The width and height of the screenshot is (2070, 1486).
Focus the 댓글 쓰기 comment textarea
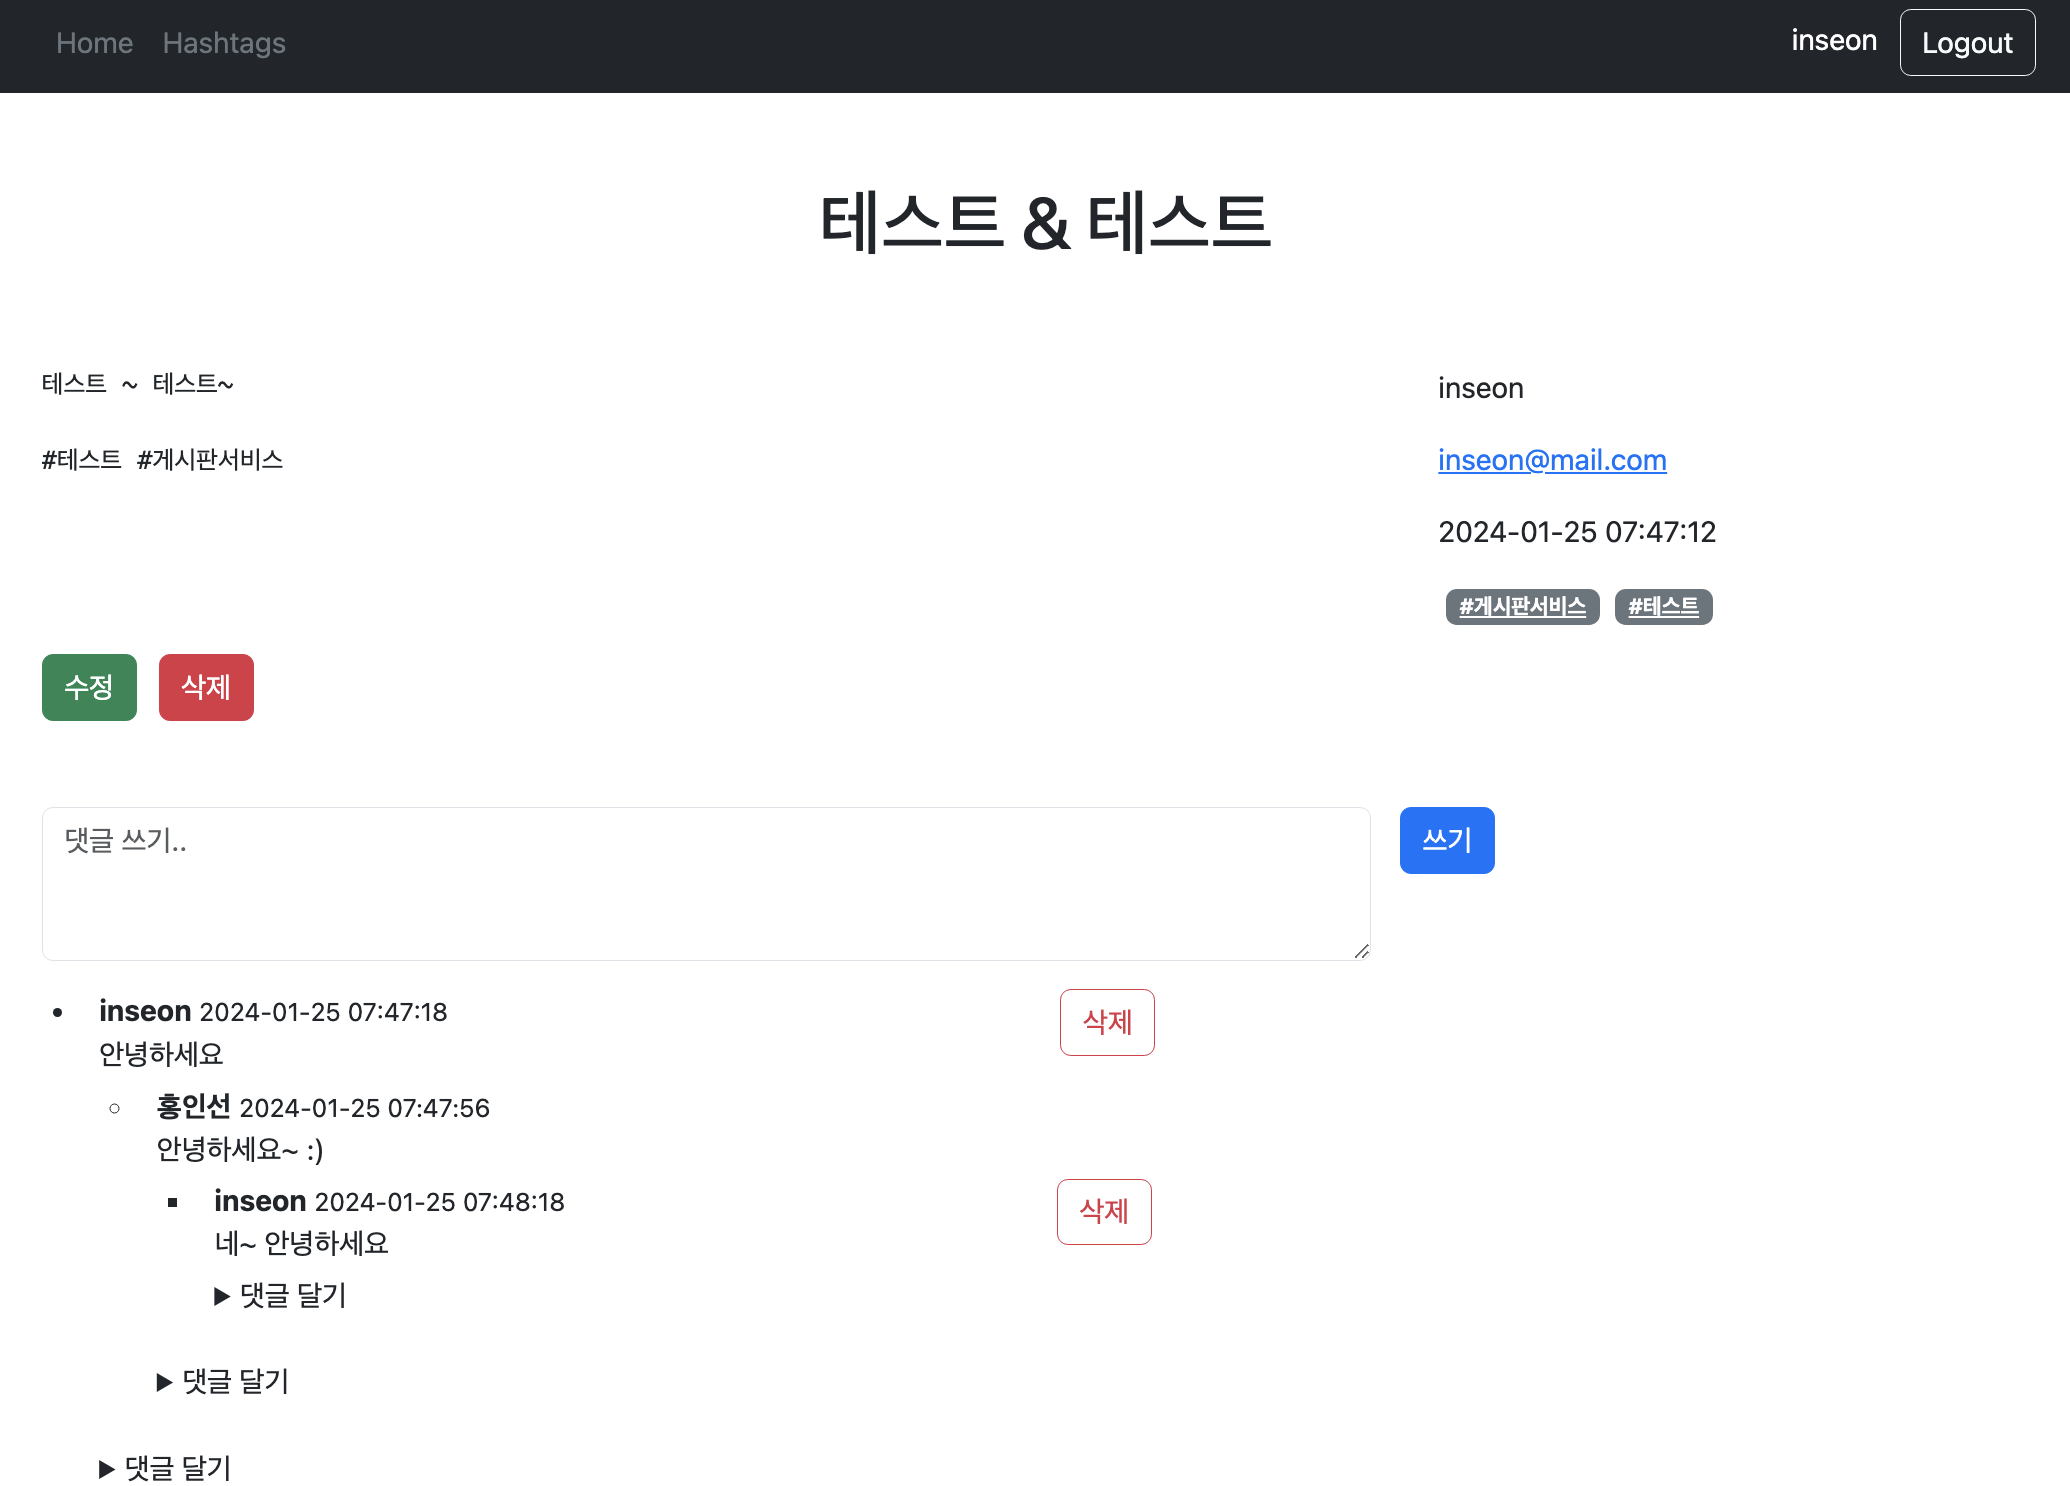click(705, 883)
